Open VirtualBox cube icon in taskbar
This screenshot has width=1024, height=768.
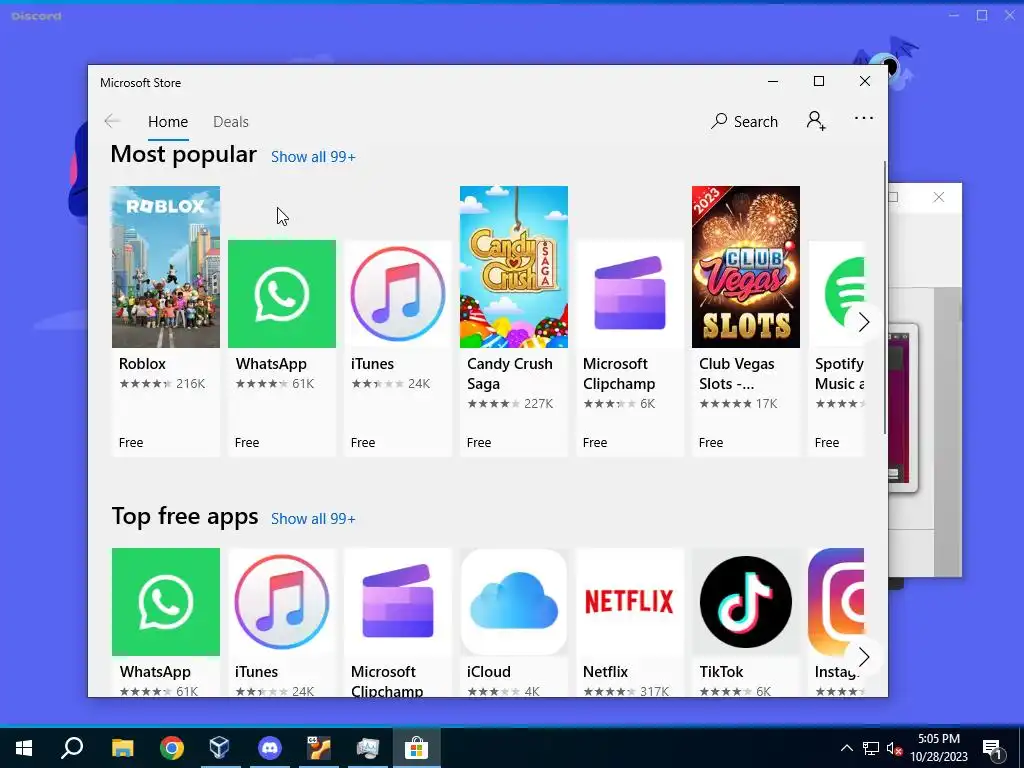tap(220, 748)
